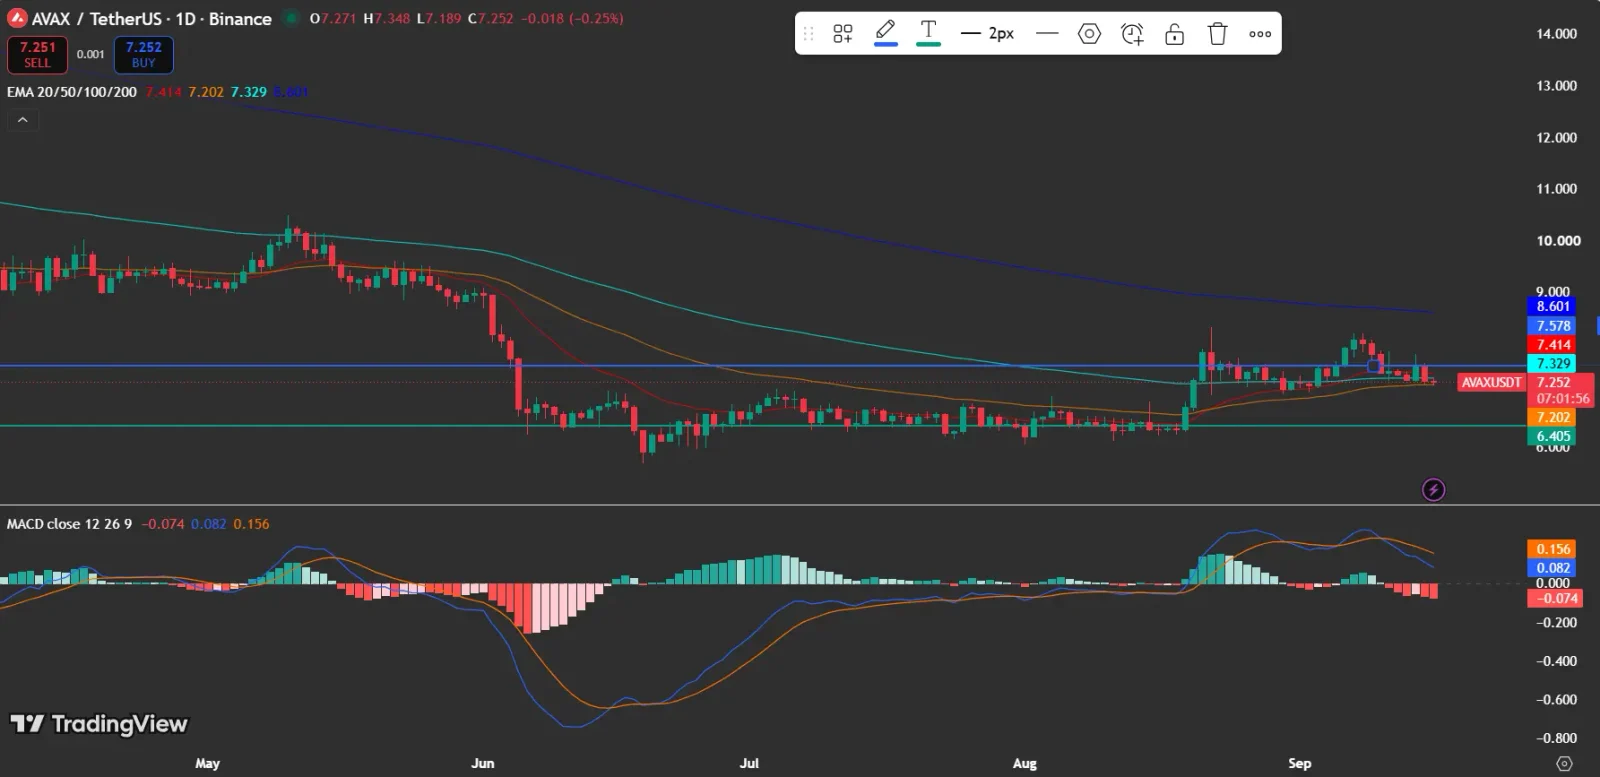
Task: Click the 7.252 BUY button
Action: point(144,55)
